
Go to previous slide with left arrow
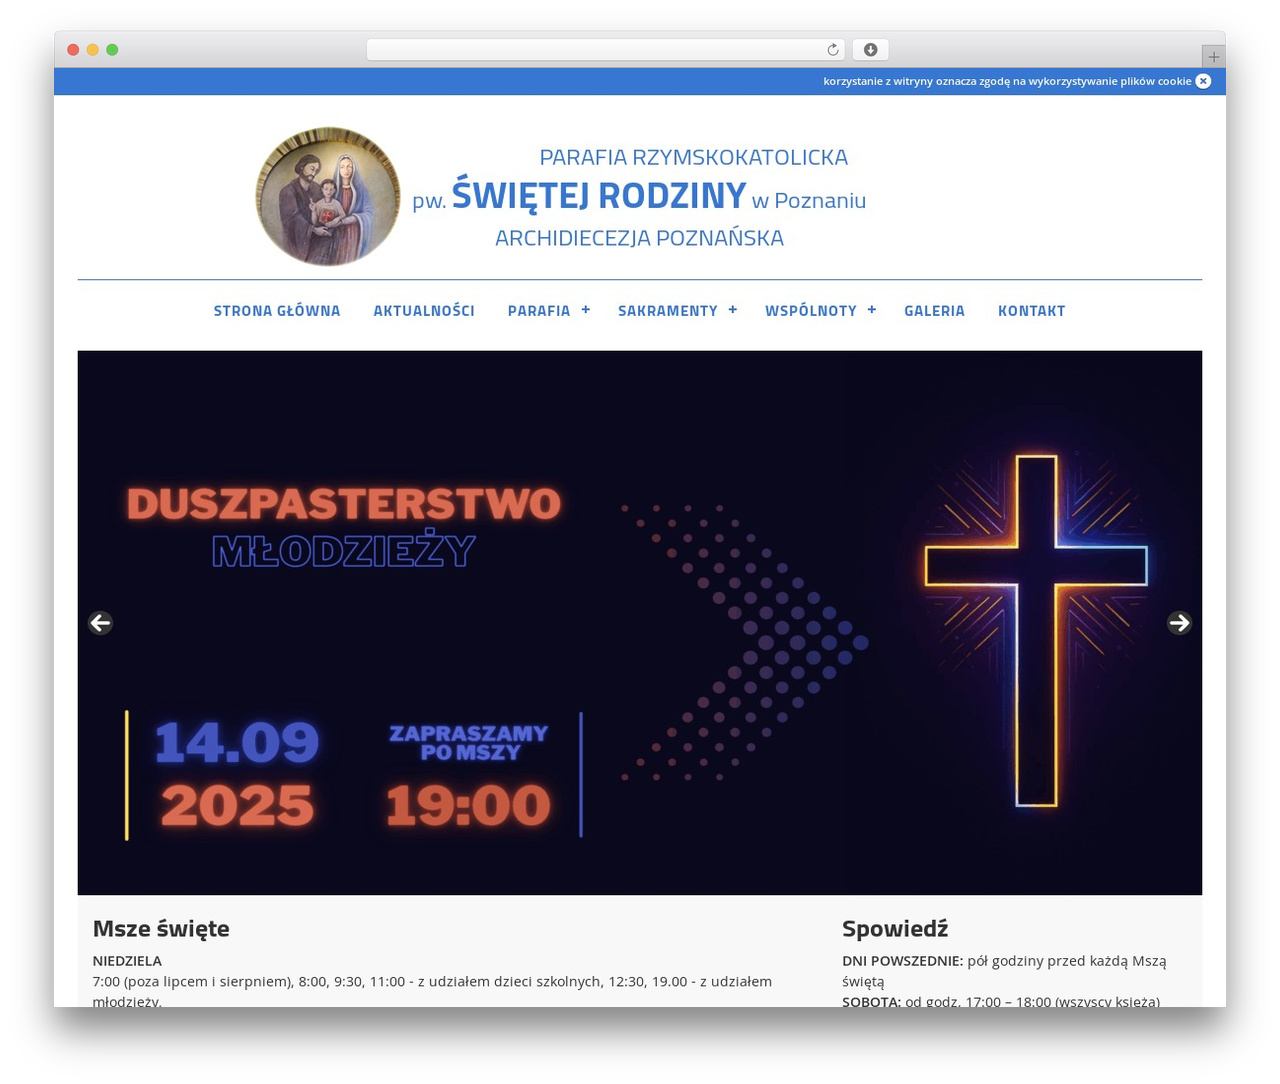click(100, 623)
